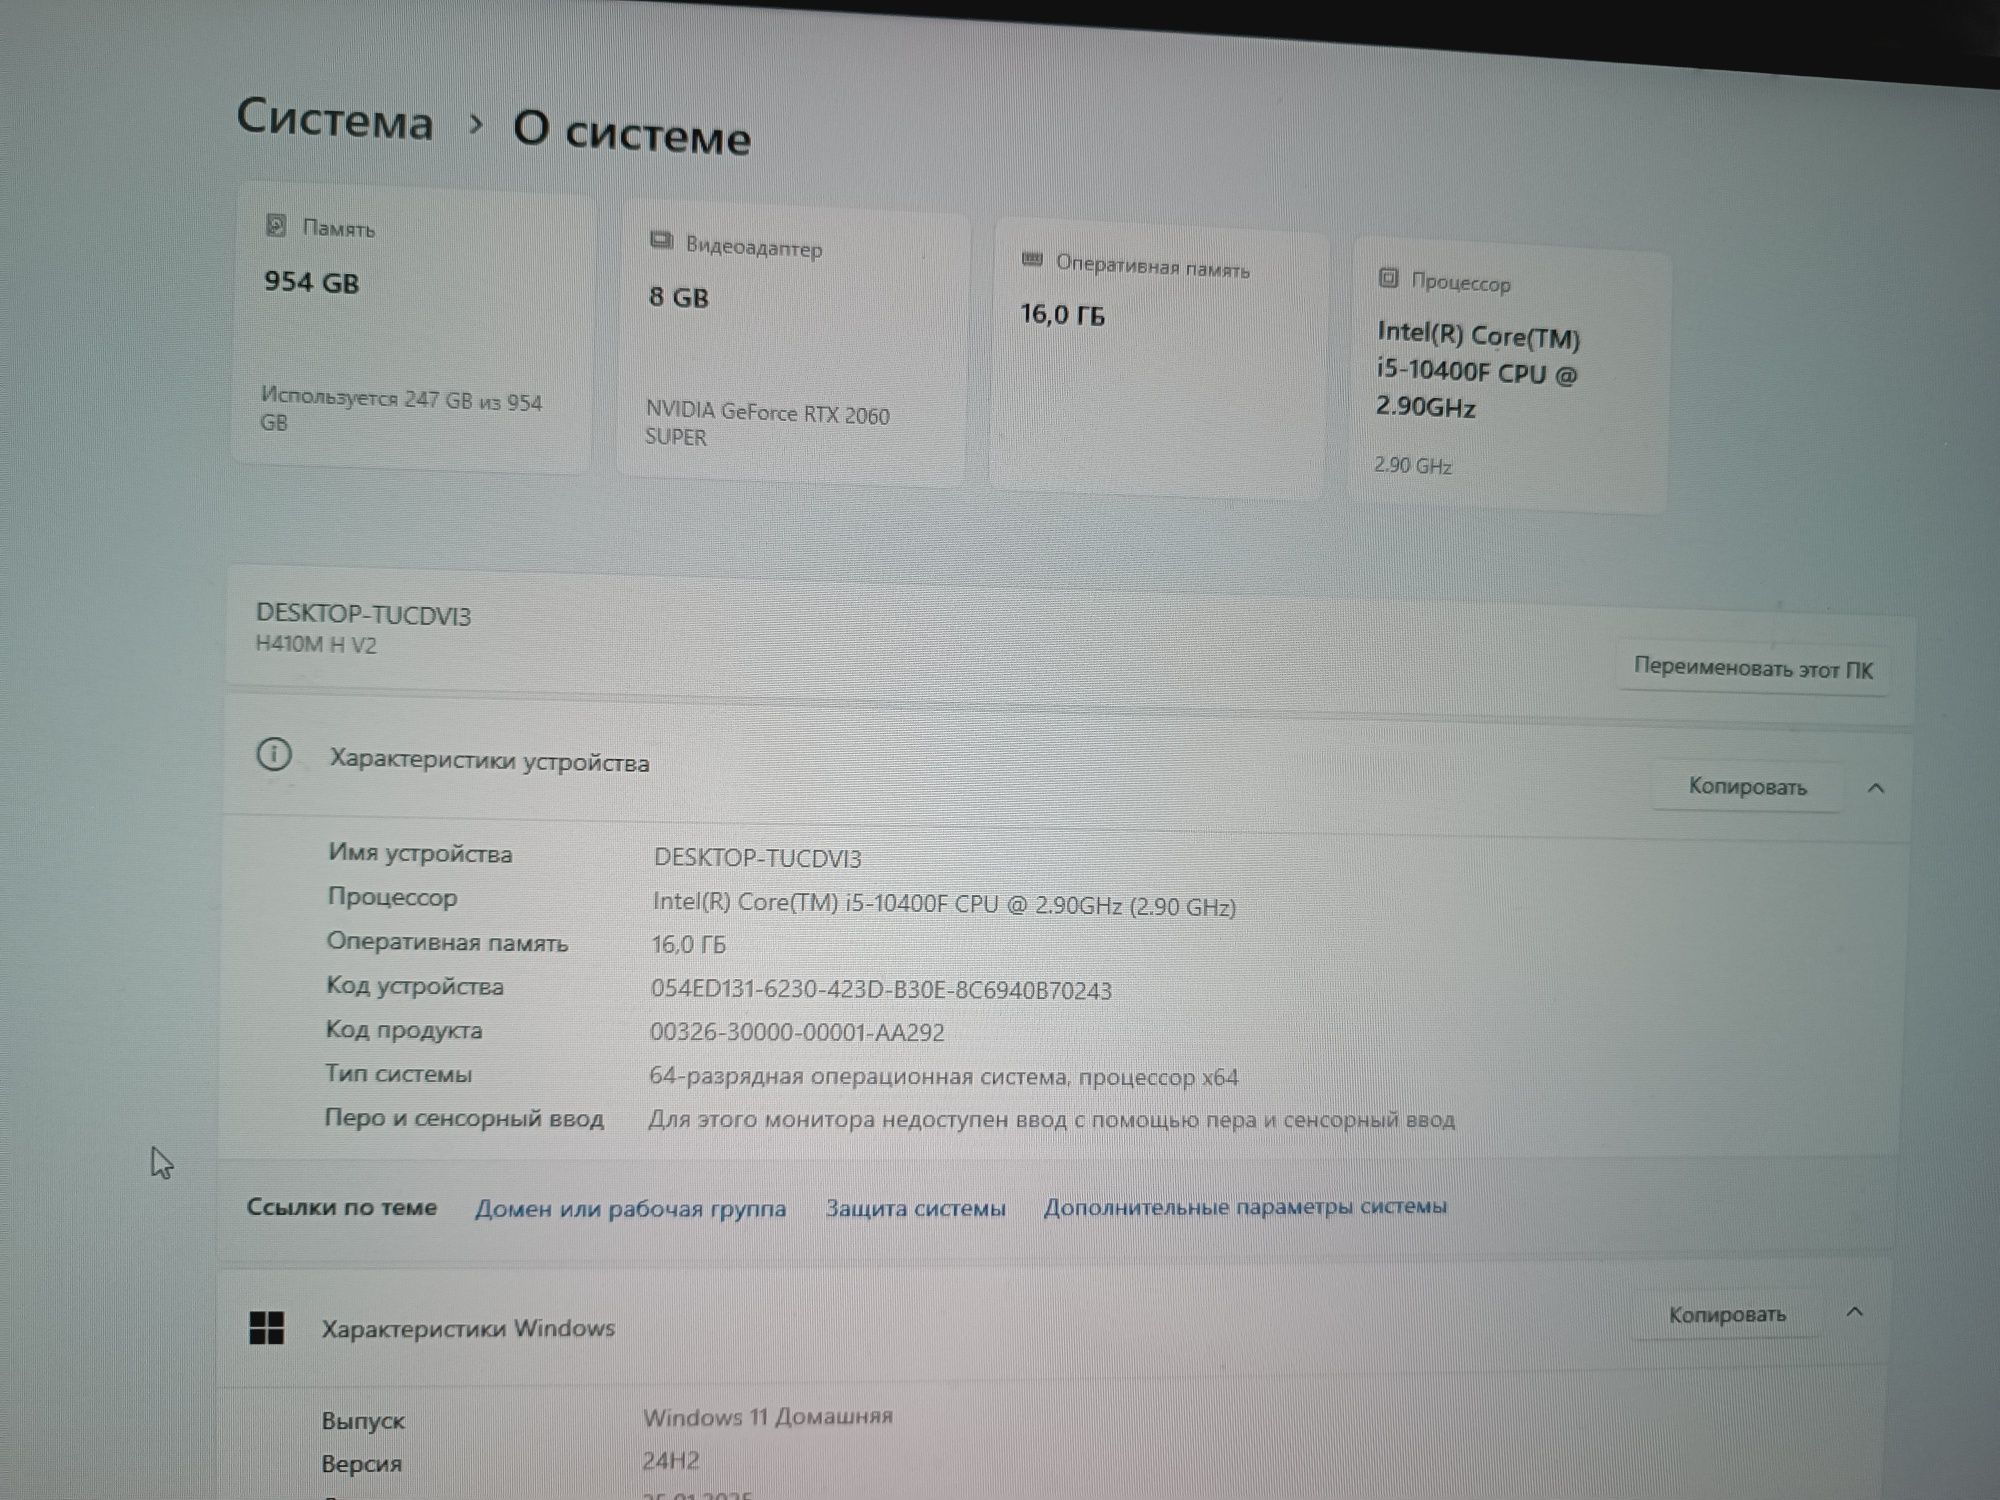This screenshot has width=2000, height=1500.
Task: Select the Windows 11 Домашняя edition value
Action: click(x=768, y=1416)
